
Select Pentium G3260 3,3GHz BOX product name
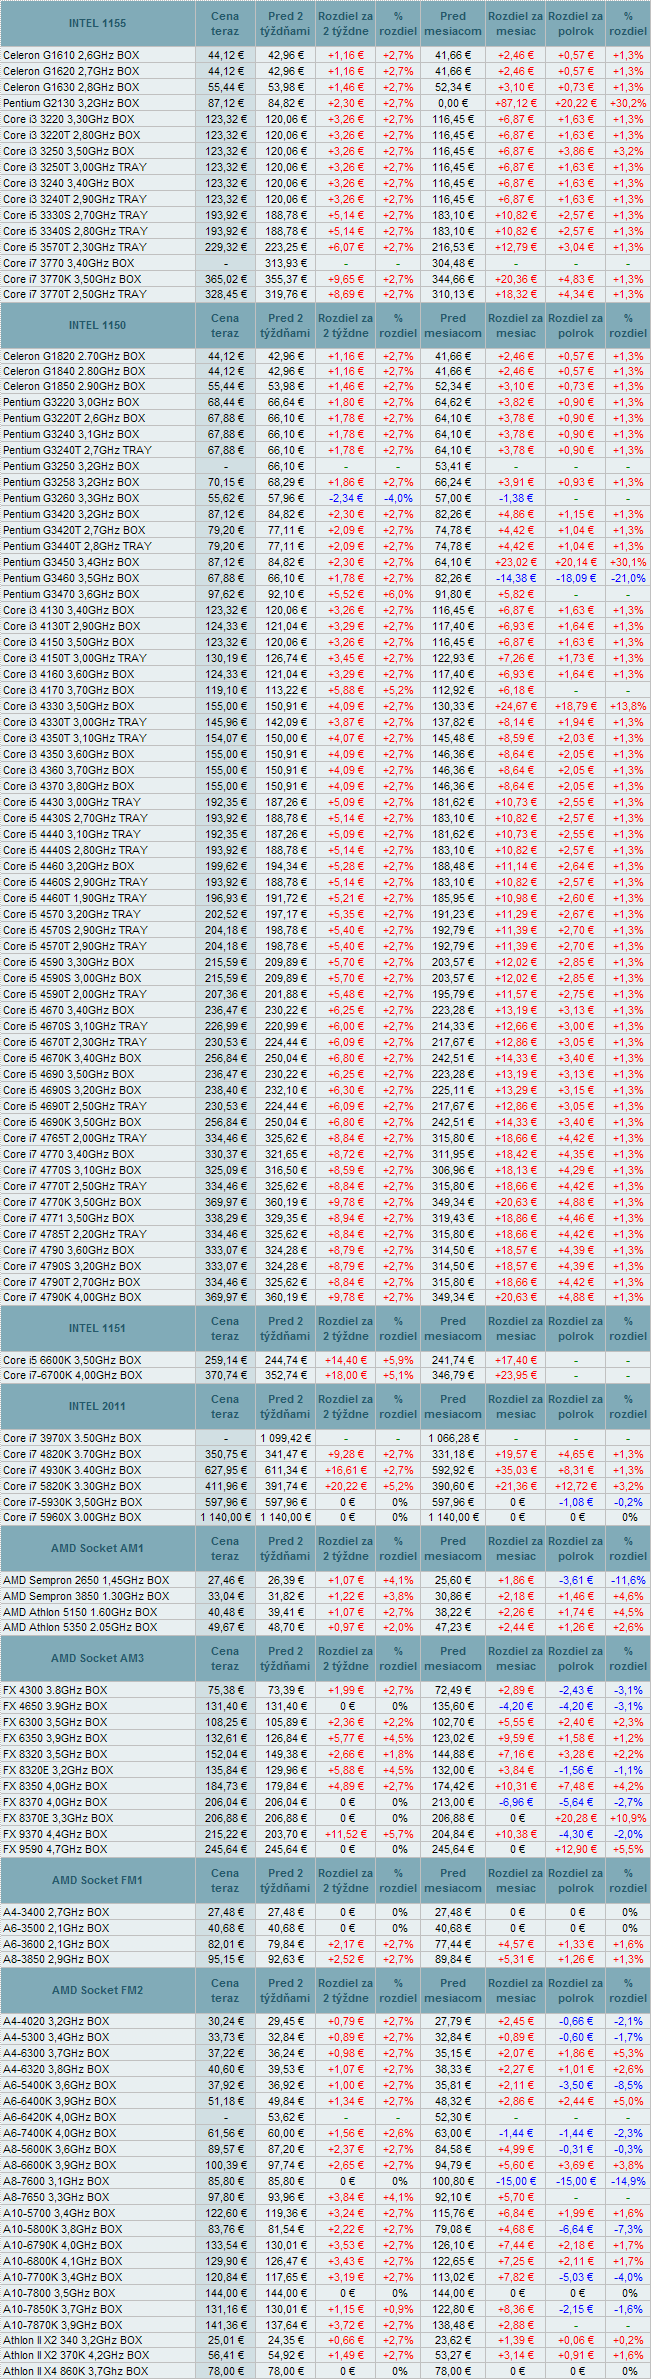click(x=71, y=498)
